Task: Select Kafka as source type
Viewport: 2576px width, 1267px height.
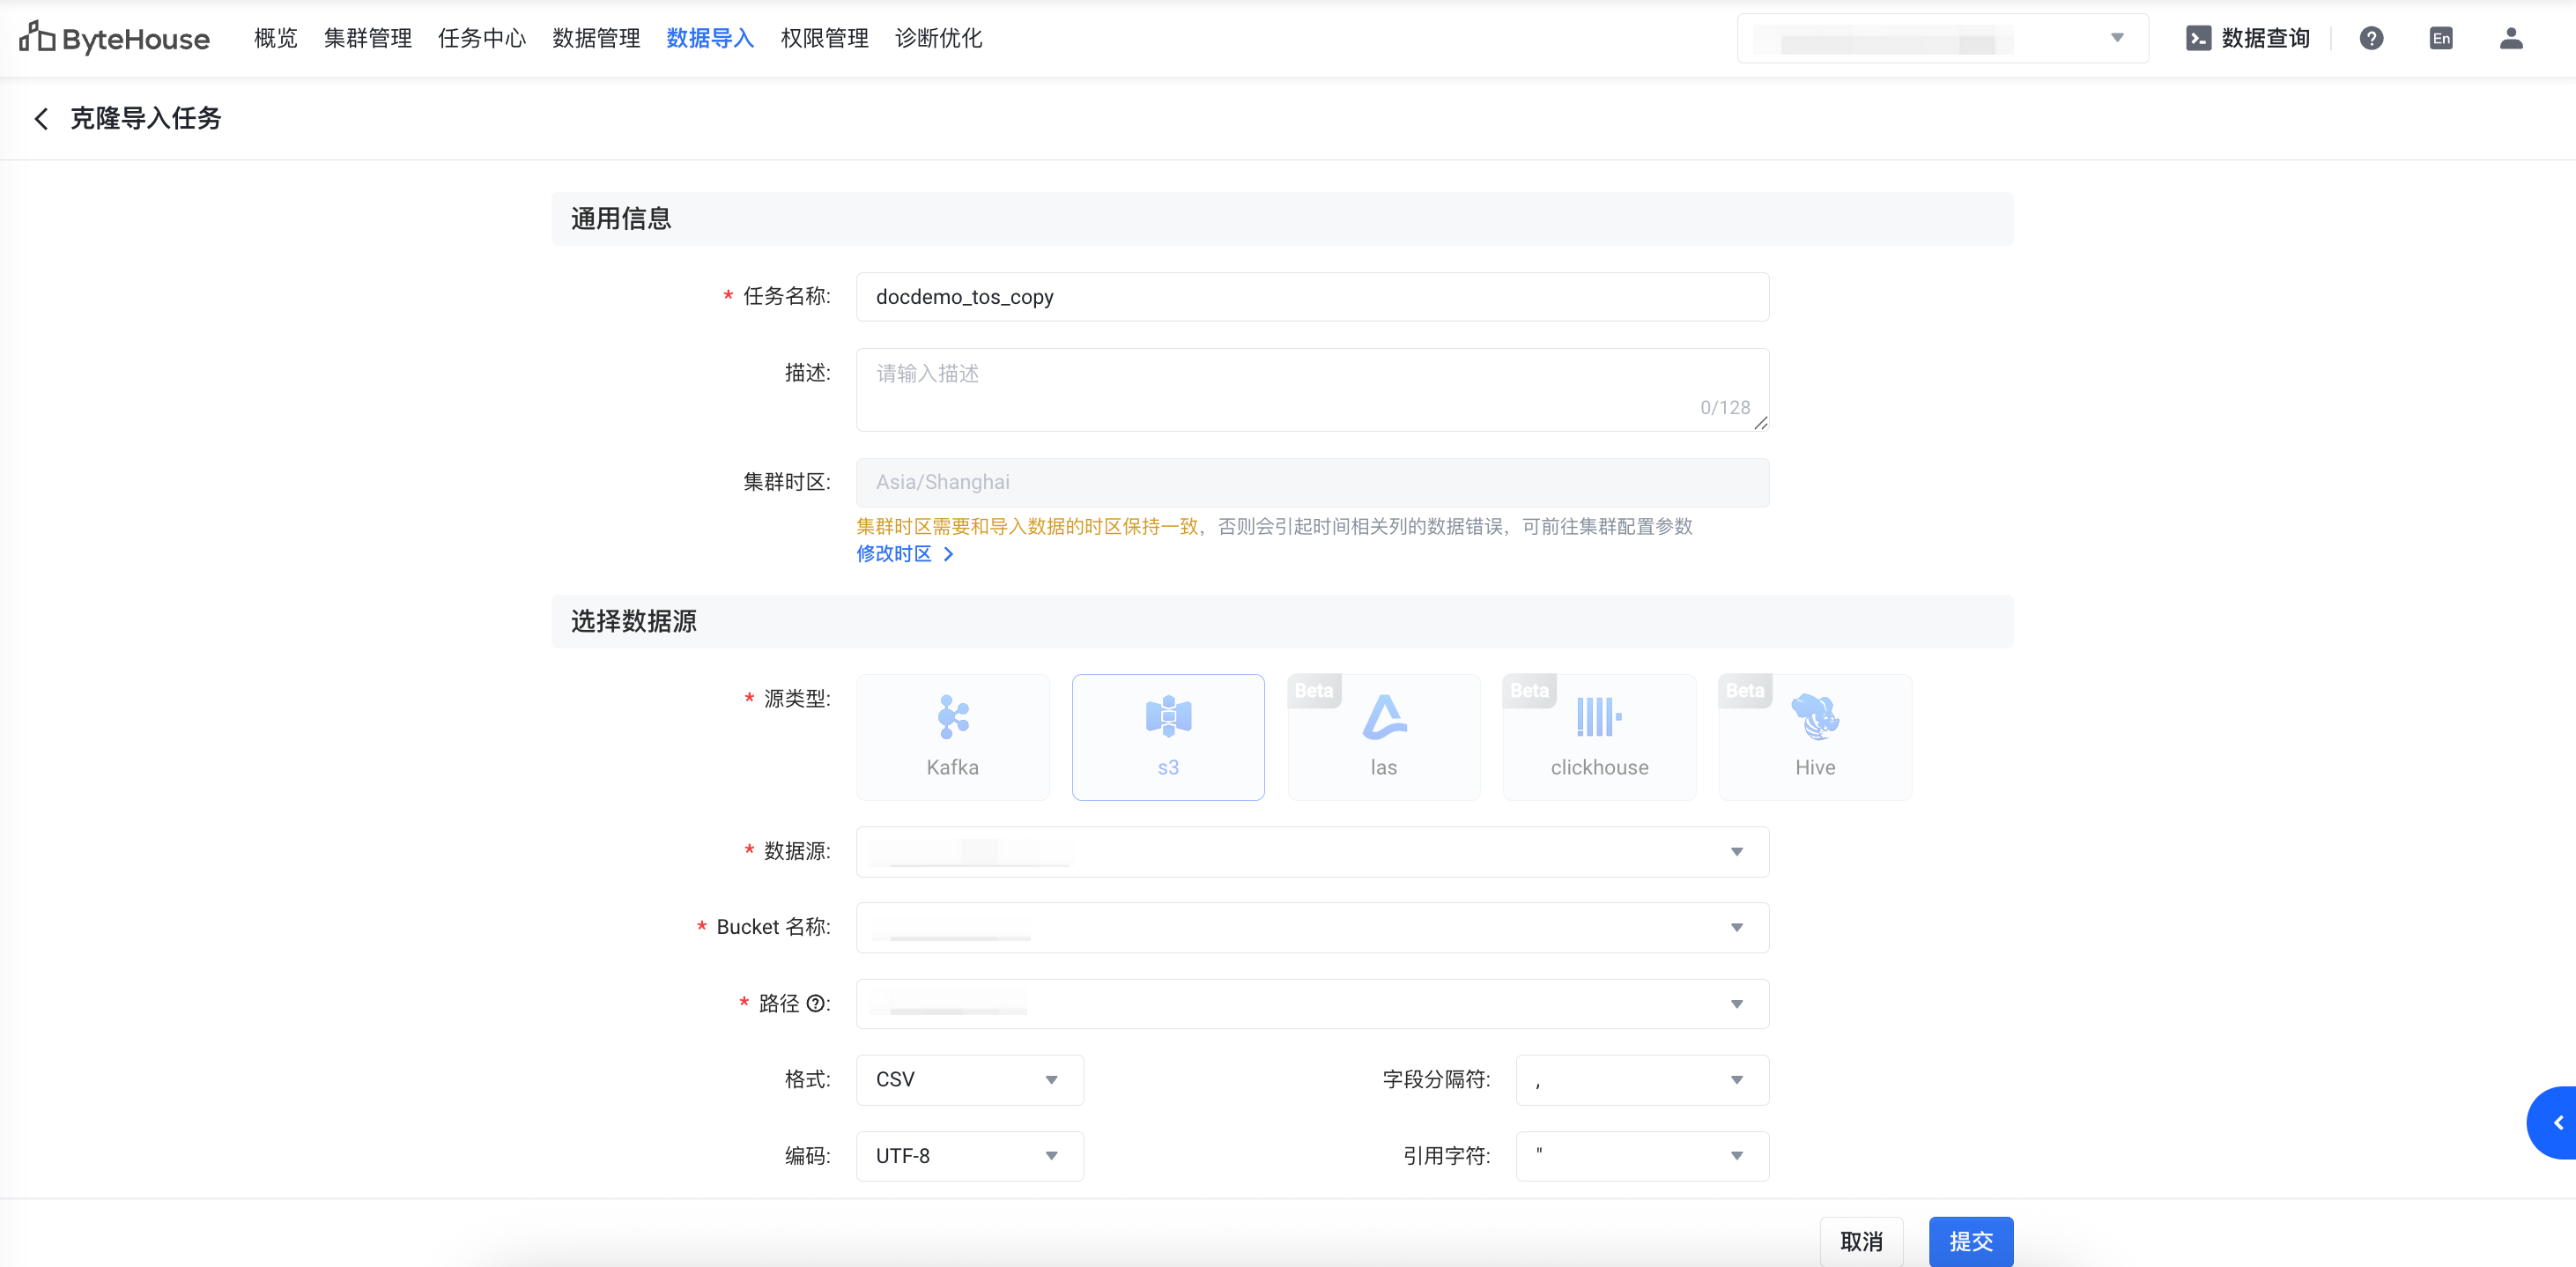Action: (x=952, y=737)
